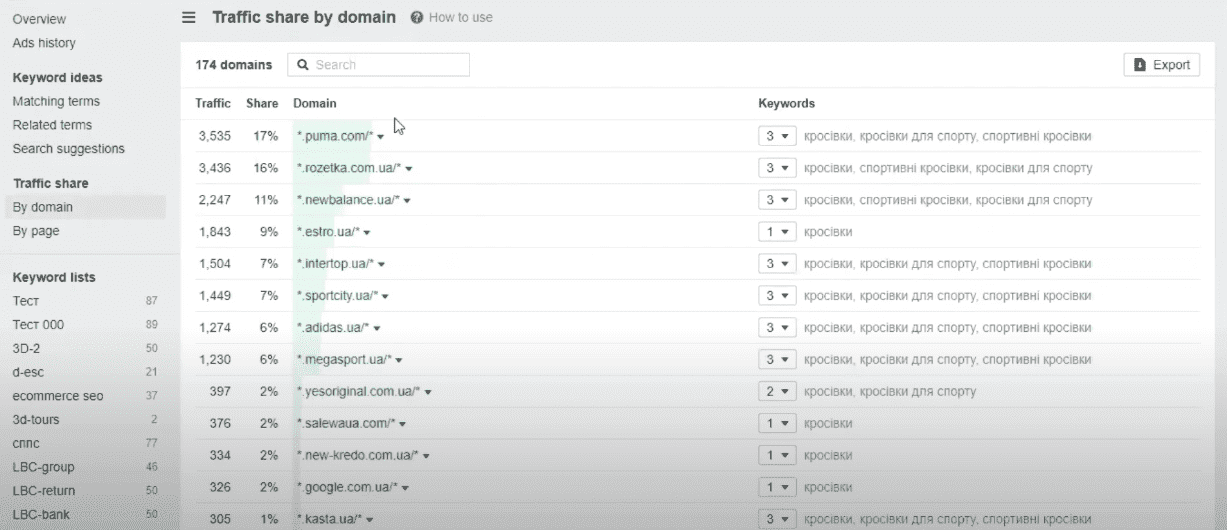Expand the *.puma.com/* domain dropdown
Screen dimensions: 1227x530
click(x=381, y=137)
